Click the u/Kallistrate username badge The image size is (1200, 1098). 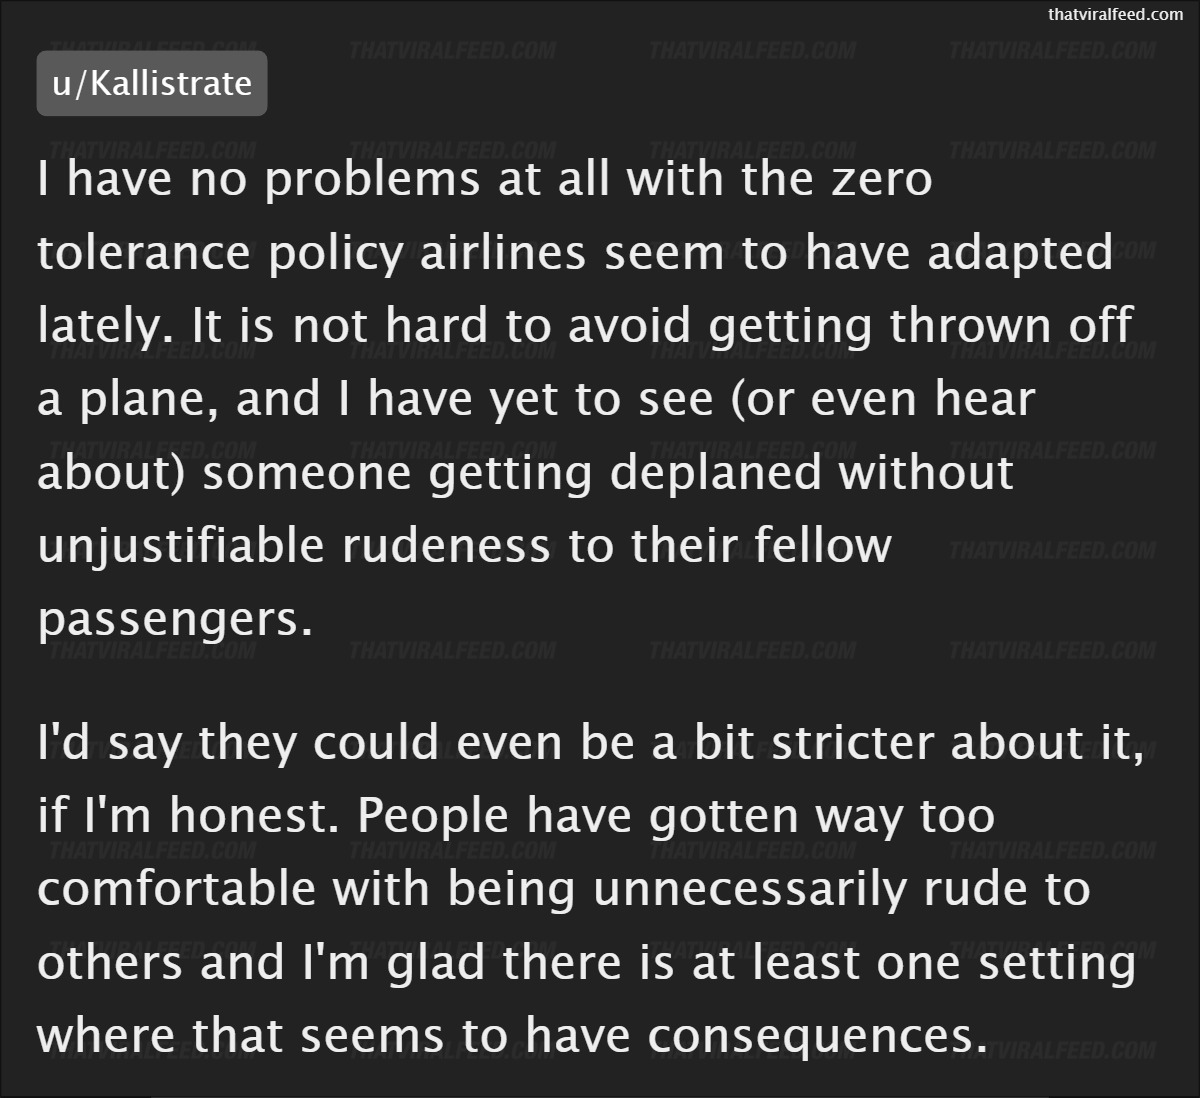(x=152, y=83)
